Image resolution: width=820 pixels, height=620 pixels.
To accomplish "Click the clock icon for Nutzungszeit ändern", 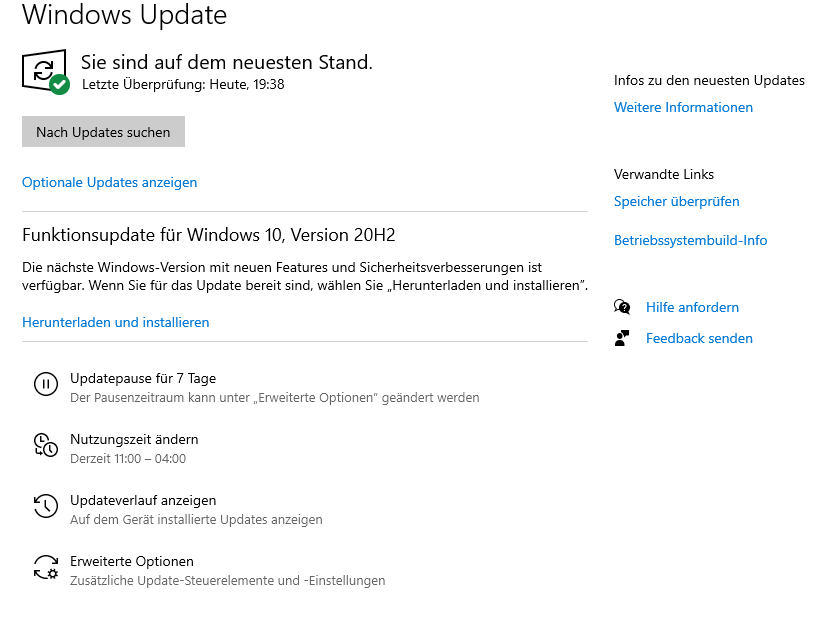I will tap(46, 445).
